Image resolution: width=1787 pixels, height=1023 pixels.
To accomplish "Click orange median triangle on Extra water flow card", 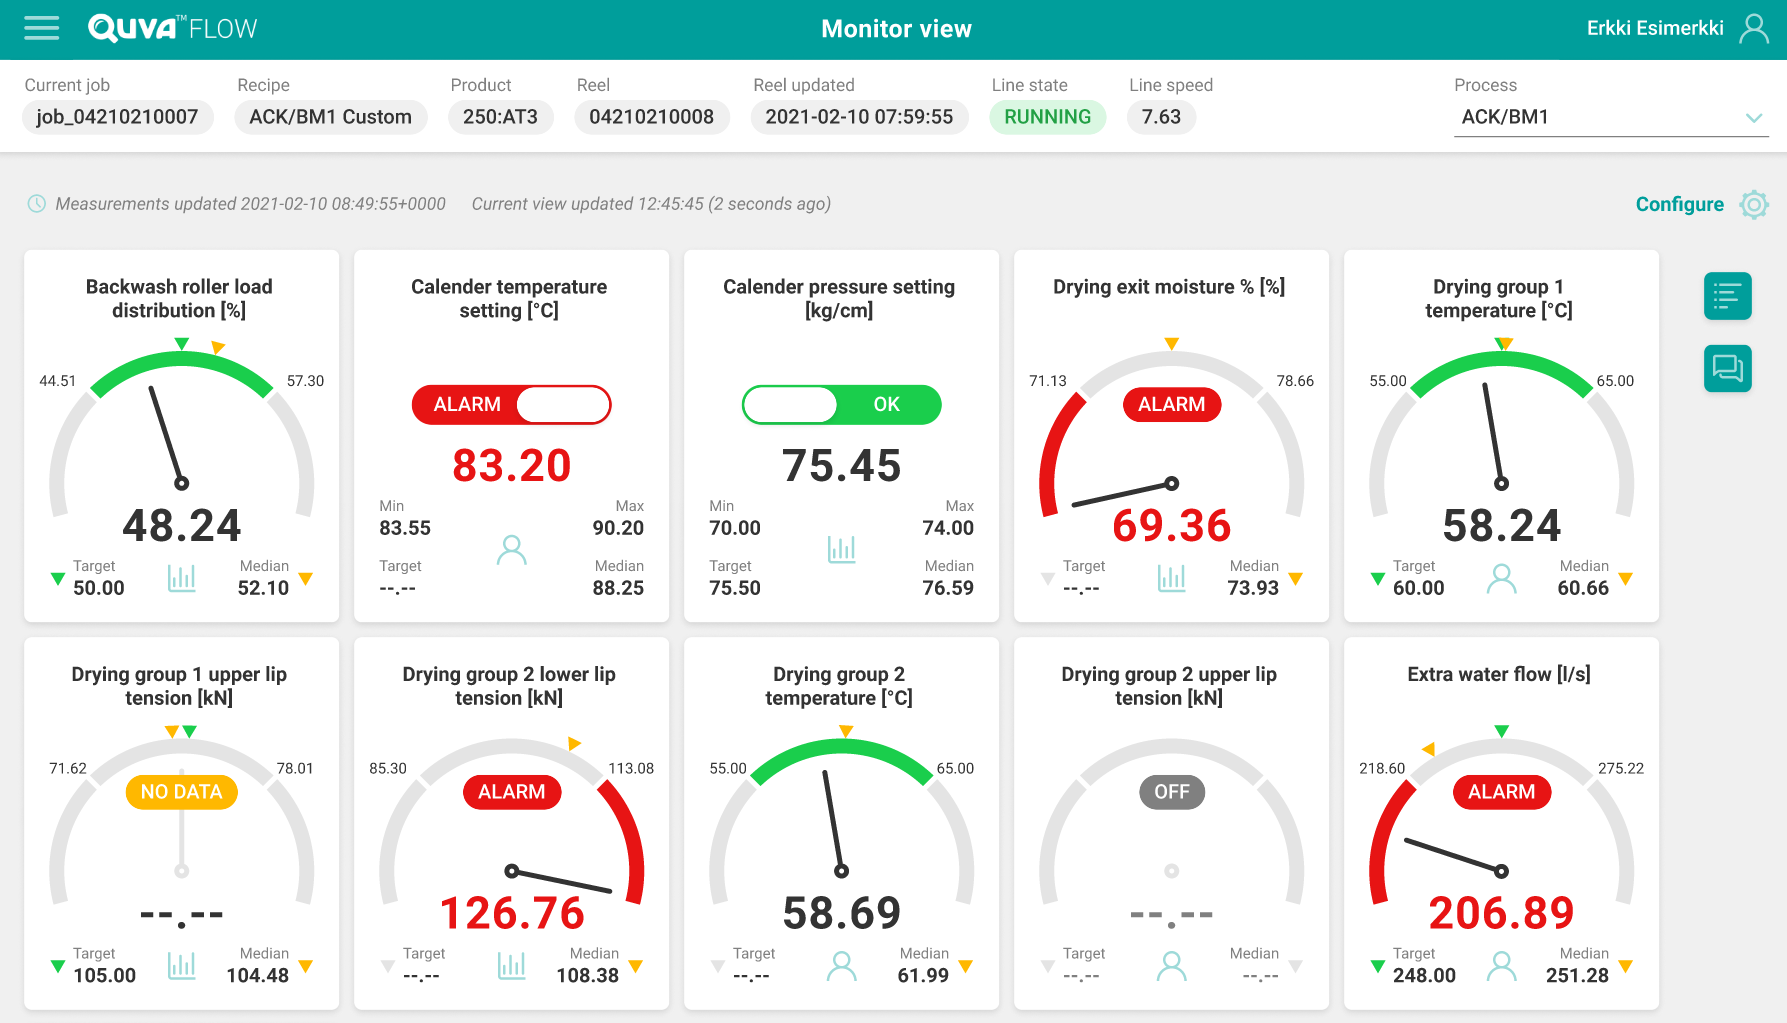I will pyautogui.click(x=1626, y=966).
